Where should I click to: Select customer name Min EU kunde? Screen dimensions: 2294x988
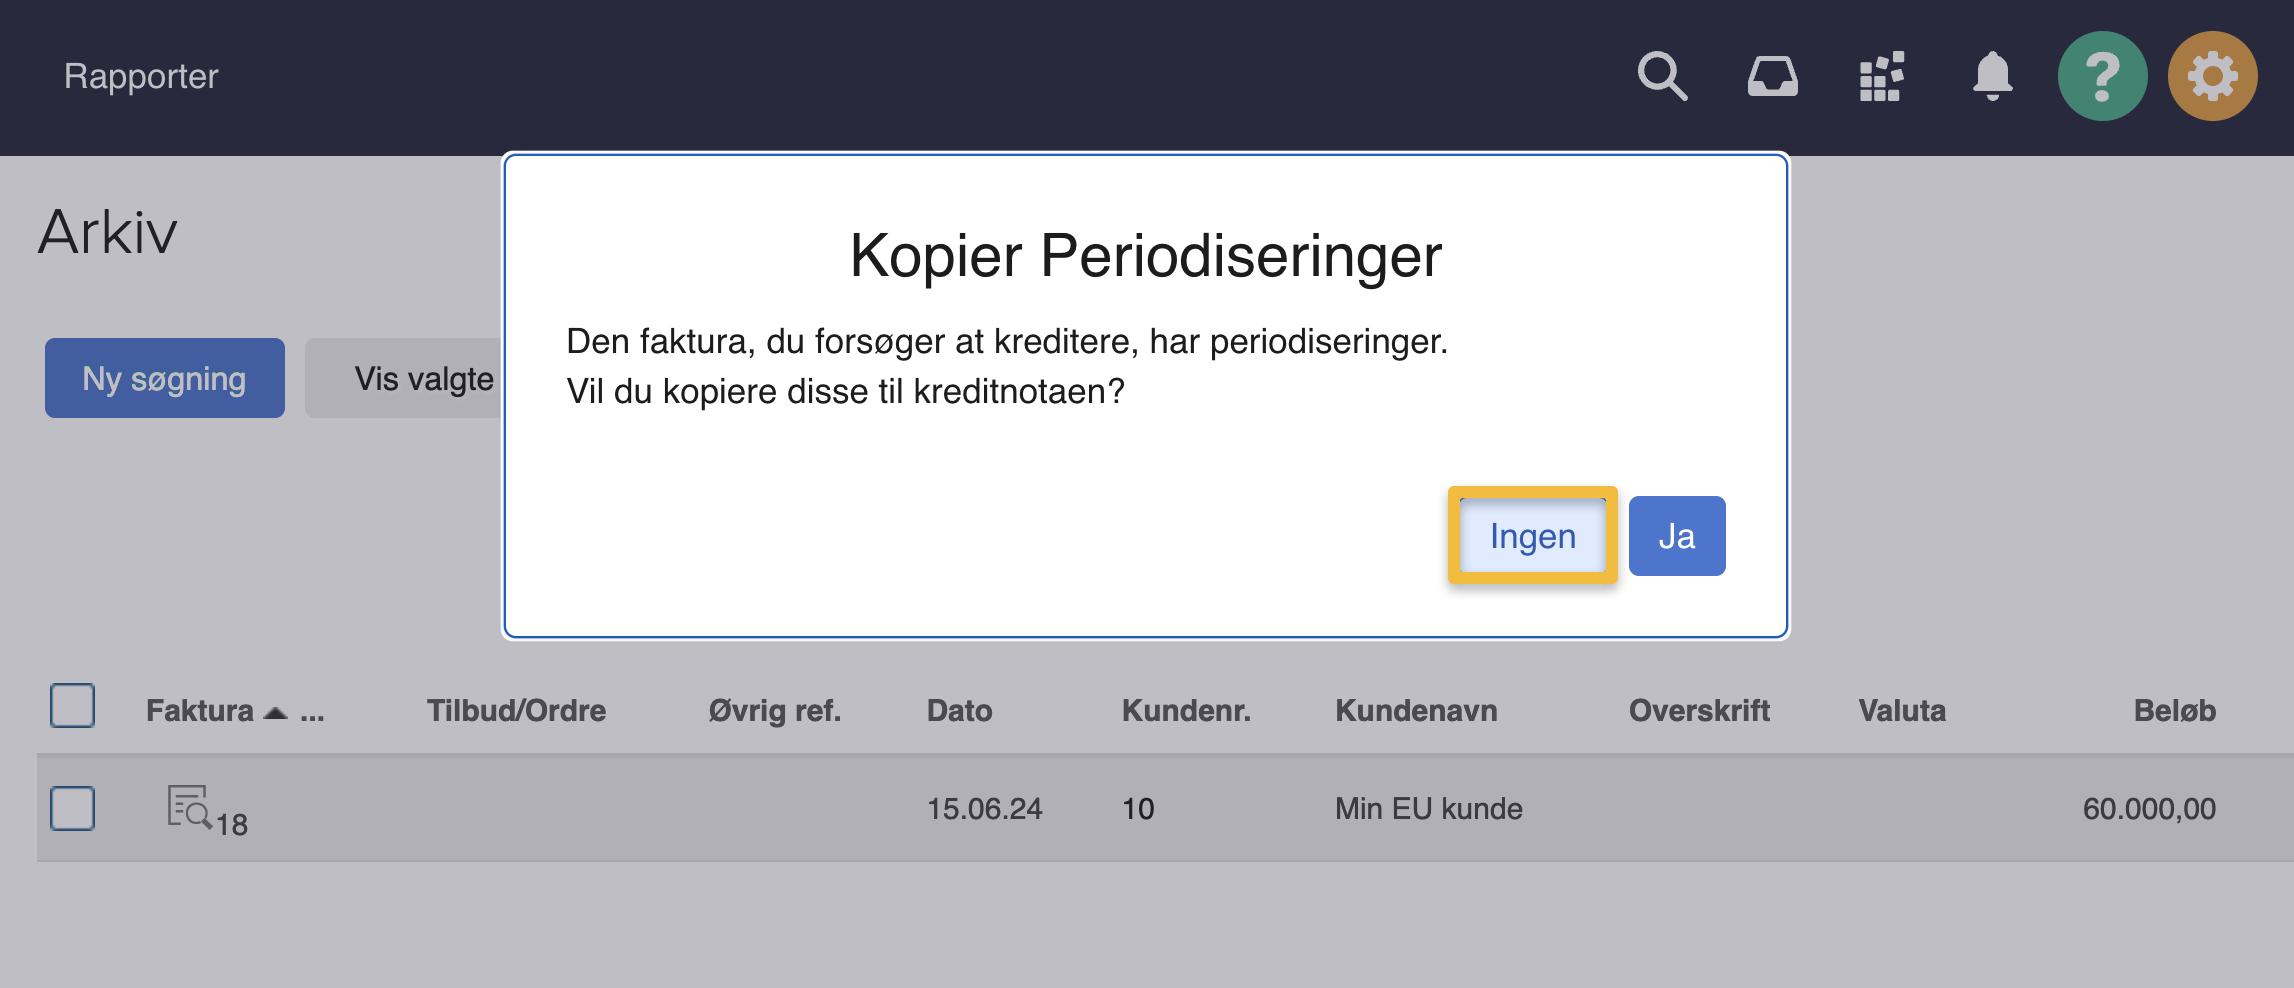[x=1428, y=808]
